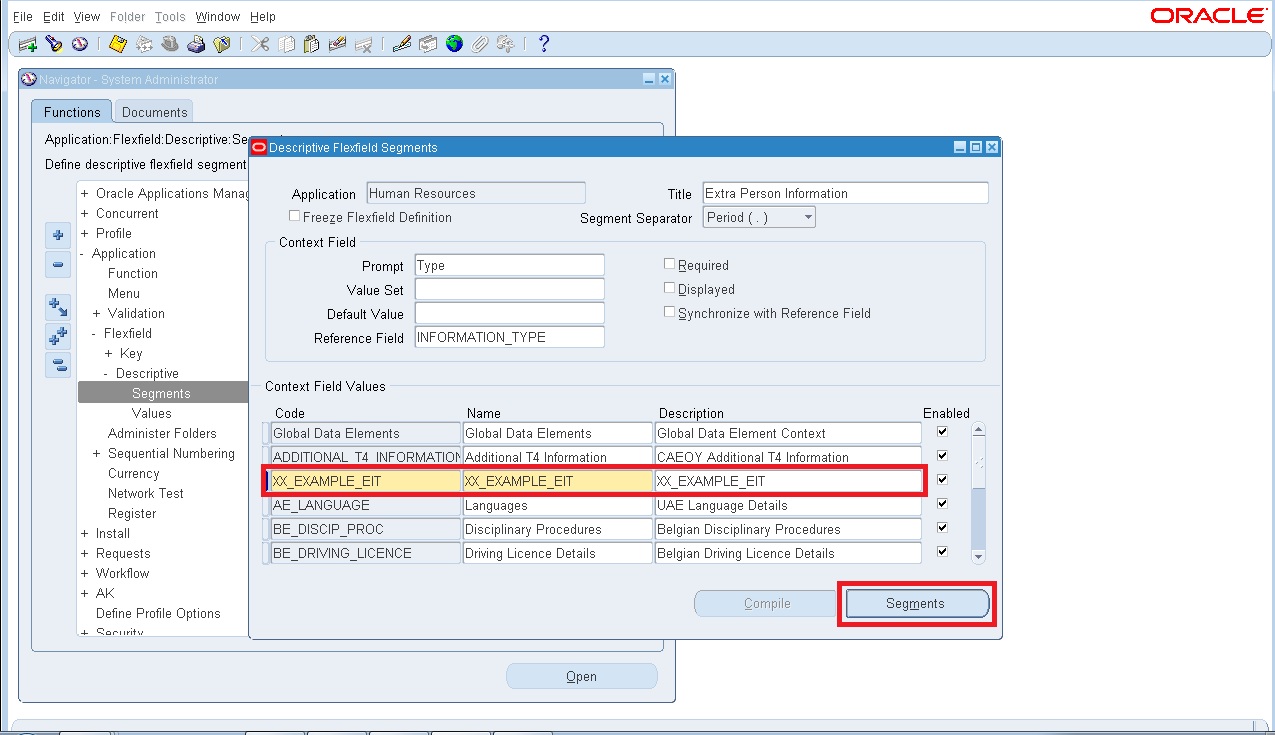Click the Segments button

coord(917,603)
